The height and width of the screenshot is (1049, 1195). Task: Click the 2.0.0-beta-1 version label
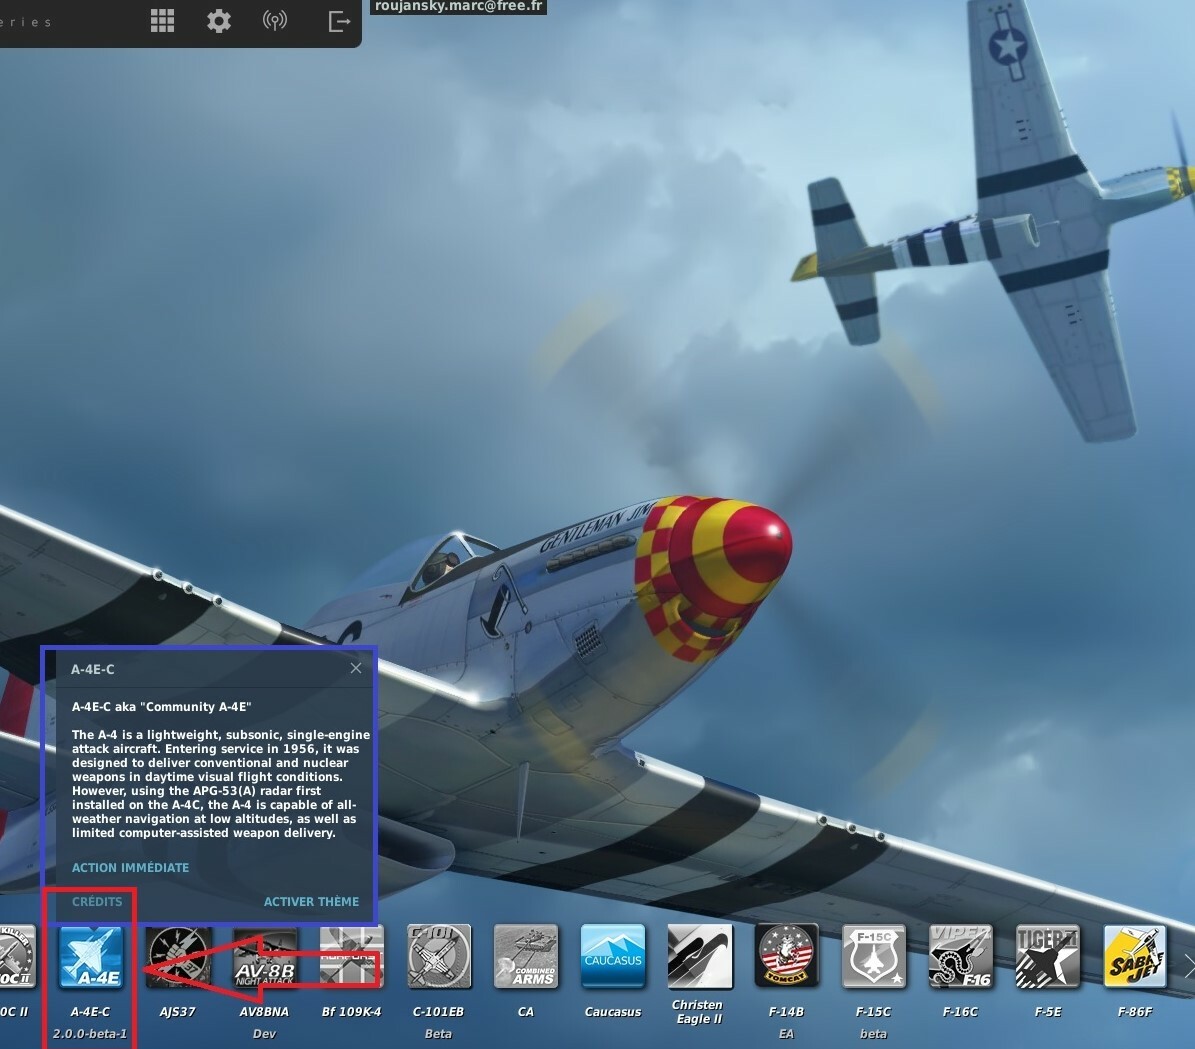(90, 1034)
